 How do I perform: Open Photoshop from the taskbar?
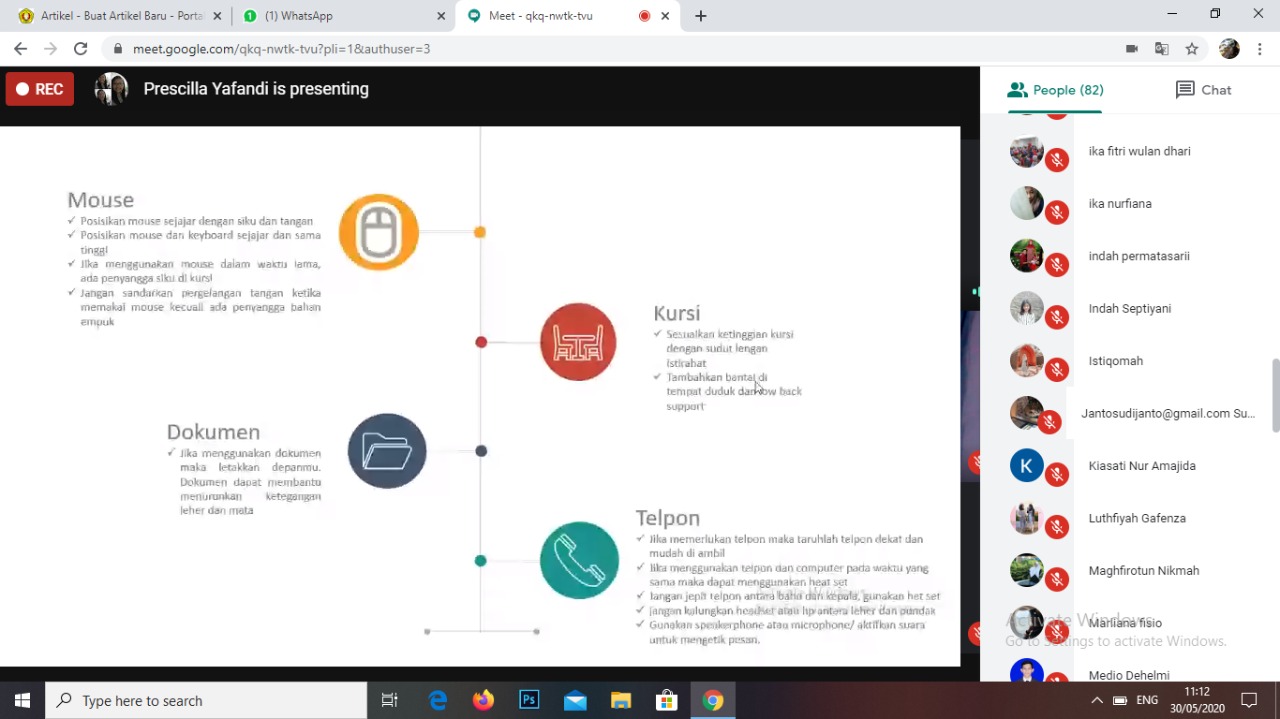coord(529,701)
